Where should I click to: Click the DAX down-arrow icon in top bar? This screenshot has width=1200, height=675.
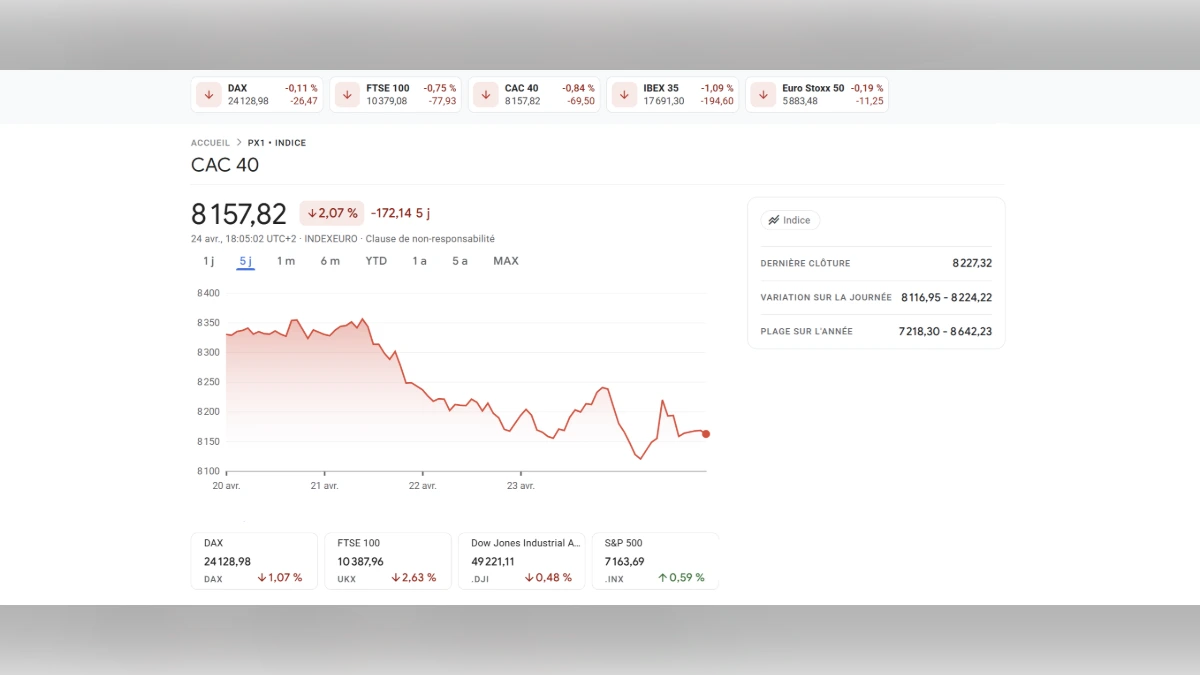point(208,94)
